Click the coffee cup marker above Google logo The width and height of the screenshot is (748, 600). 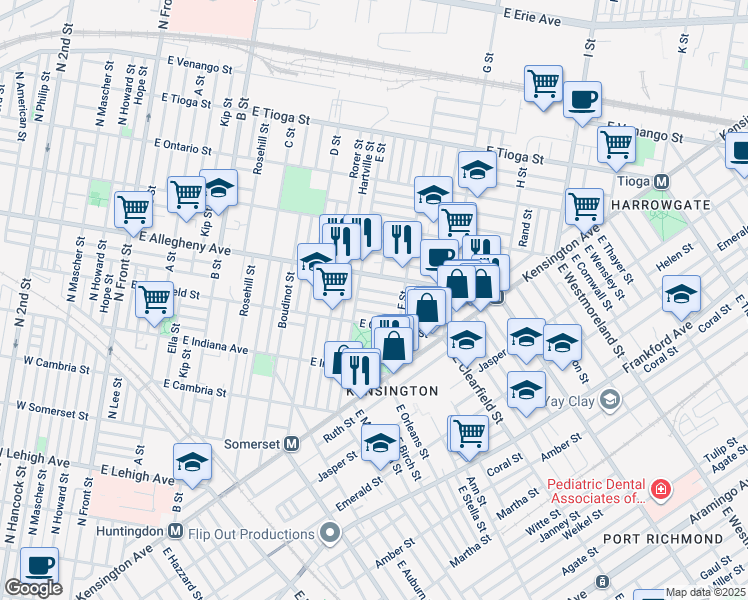40,567
